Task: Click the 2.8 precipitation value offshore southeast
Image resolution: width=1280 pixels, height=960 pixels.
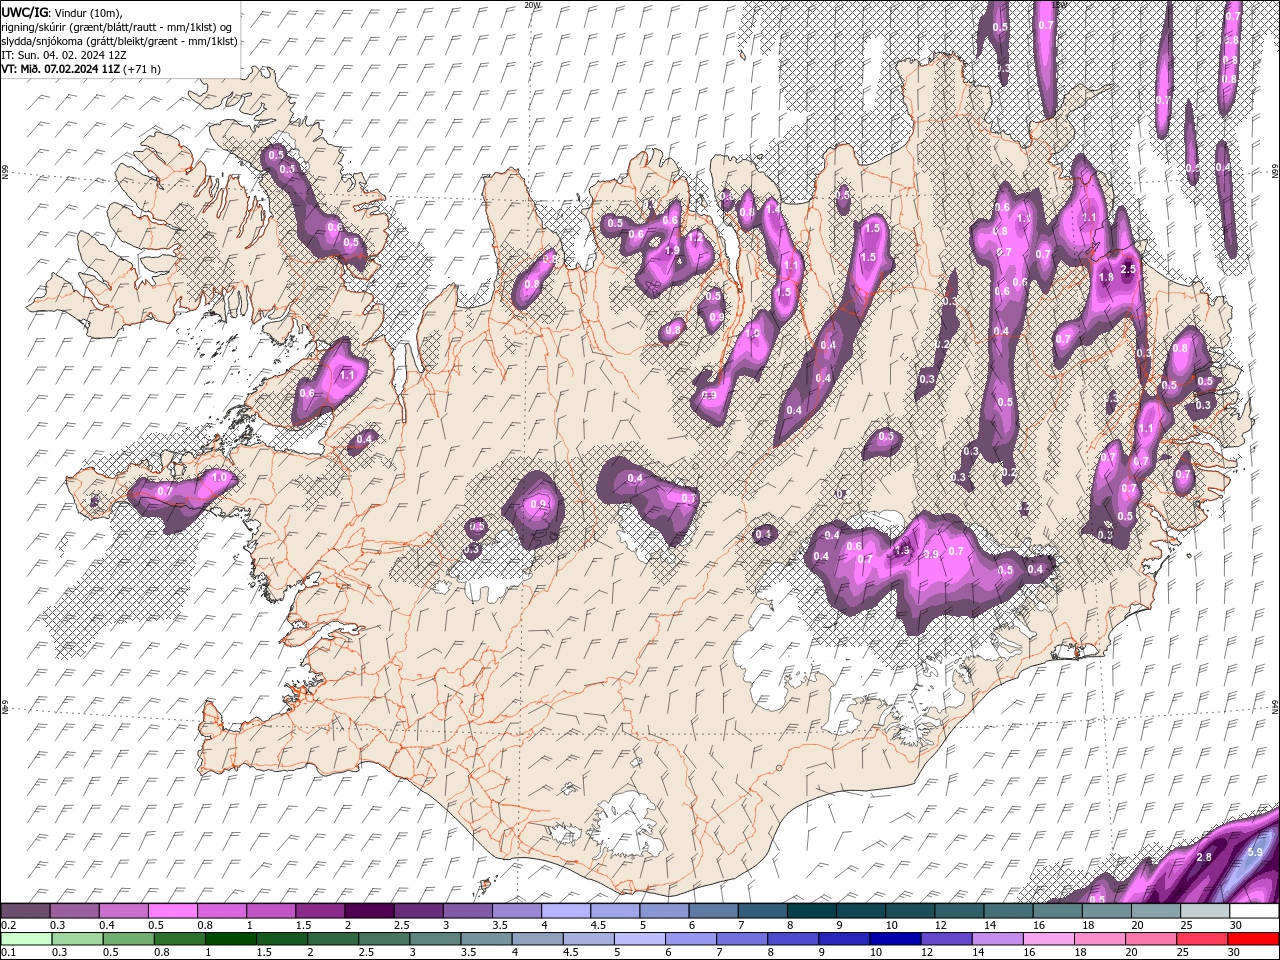Action: [1204, 857]
